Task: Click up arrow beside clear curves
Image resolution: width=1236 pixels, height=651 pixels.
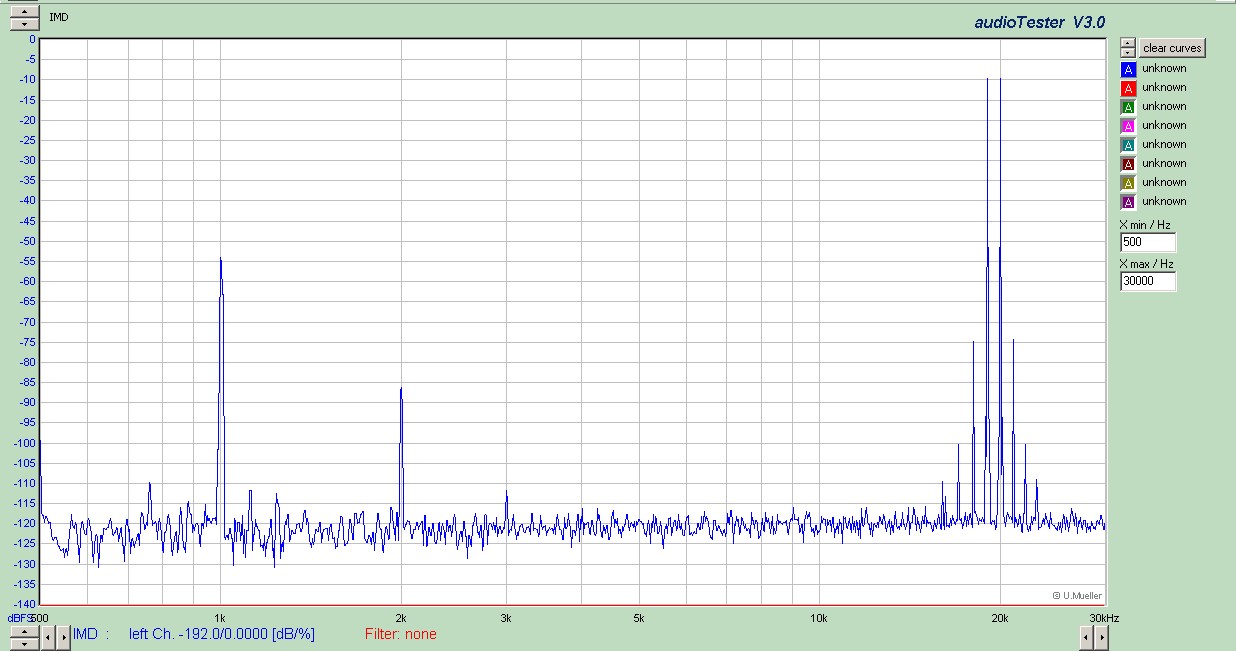Action: point(1128,43)
